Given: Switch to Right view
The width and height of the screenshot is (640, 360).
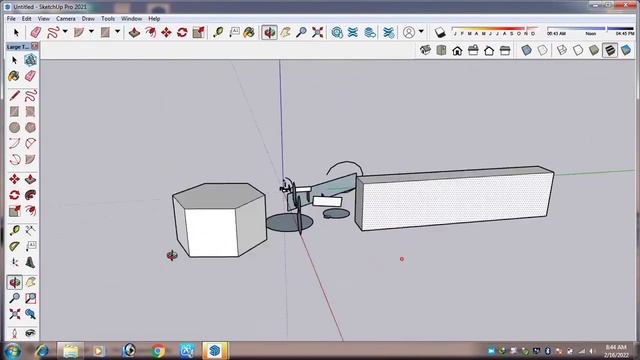Looking at the screenshot, I should tap(473, 50).
